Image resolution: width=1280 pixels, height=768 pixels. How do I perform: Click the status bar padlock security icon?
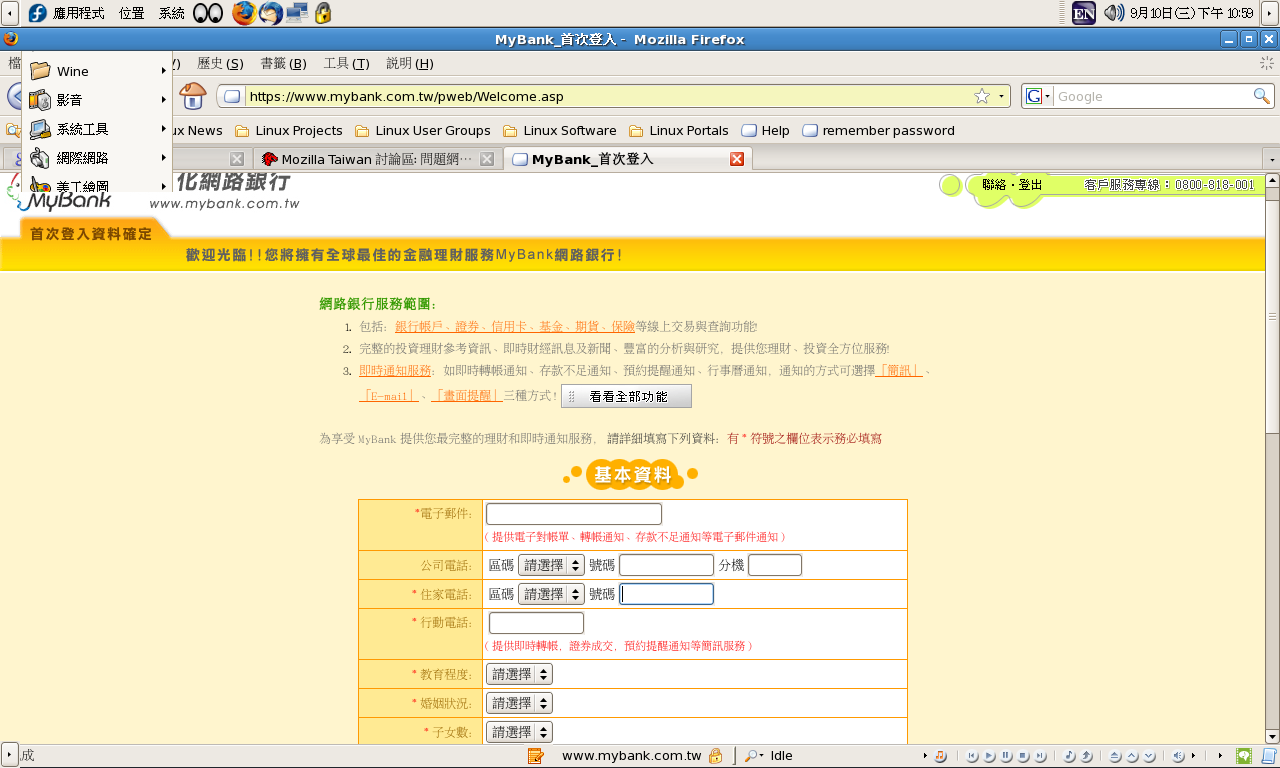coord(715,756)
